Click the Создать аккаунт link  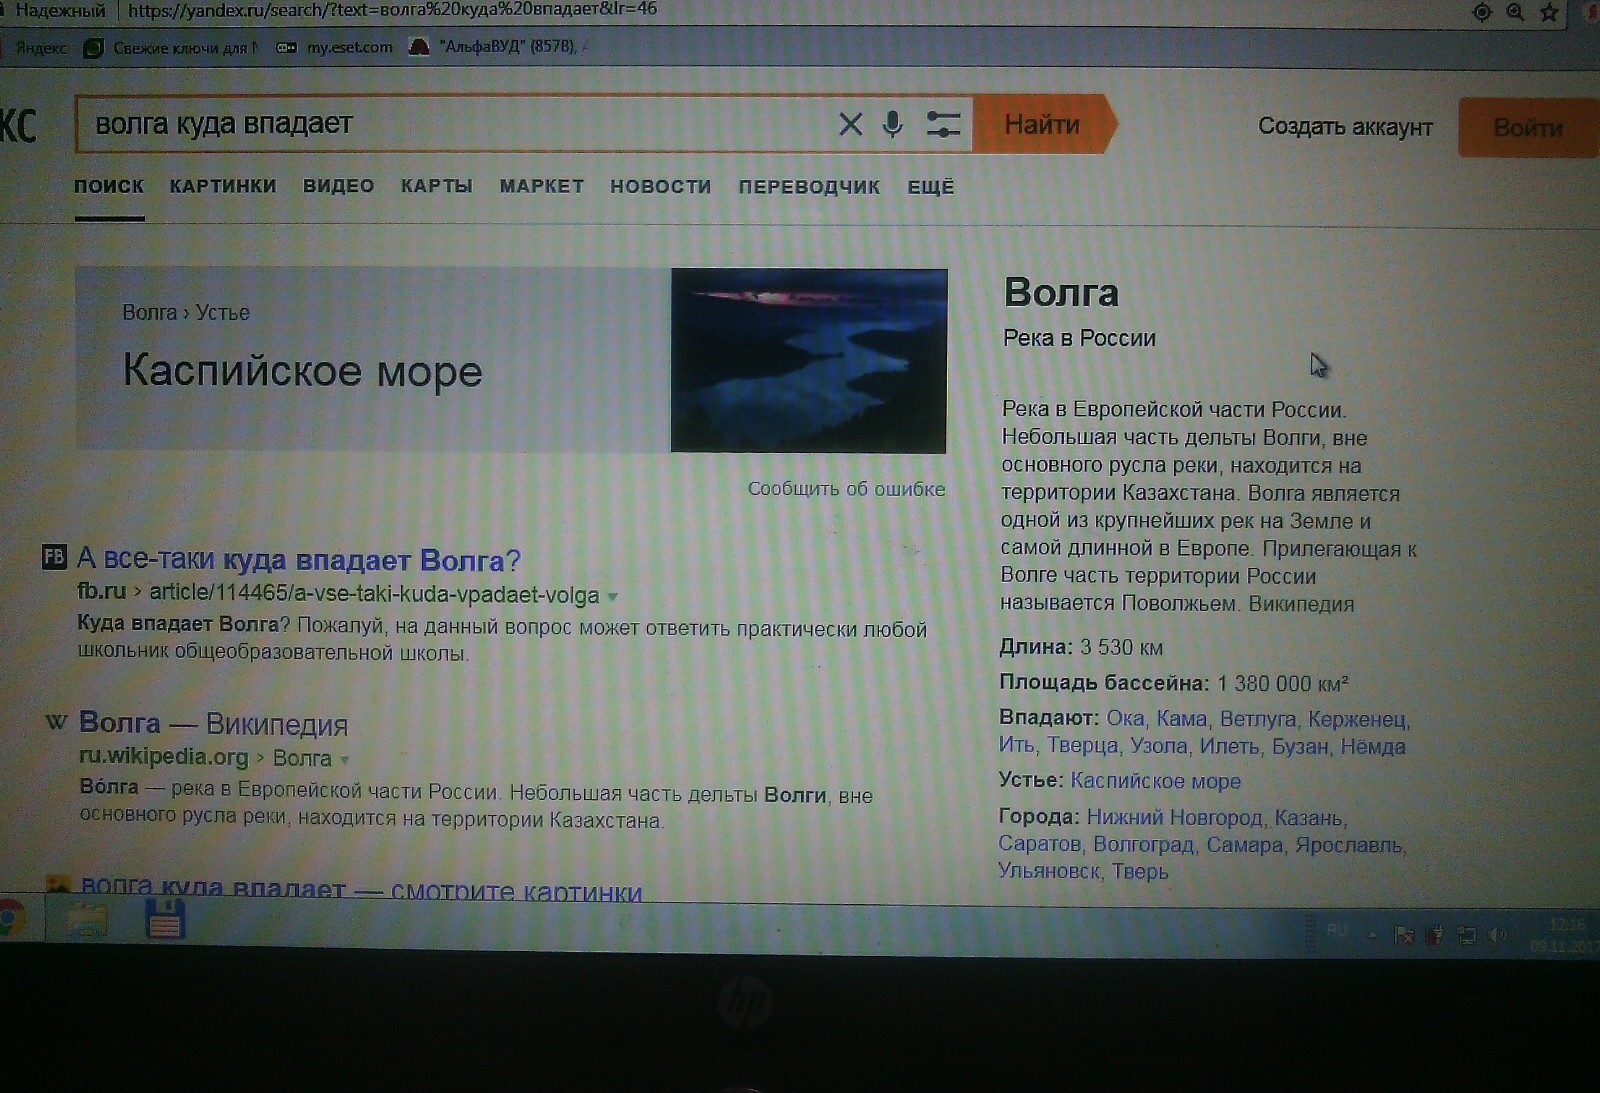pyautogui.click(x=1345, y=127)
